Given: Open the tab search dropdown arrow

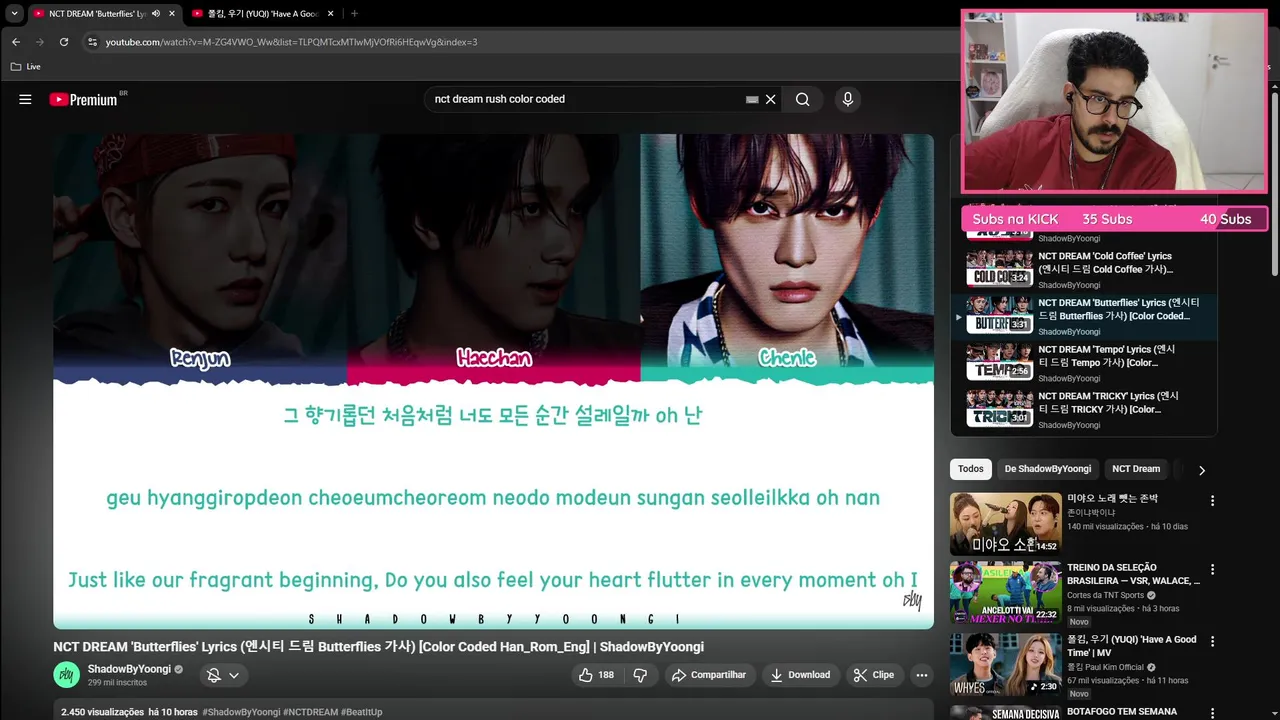Looking at the screenshot, I should click(14, 13).
